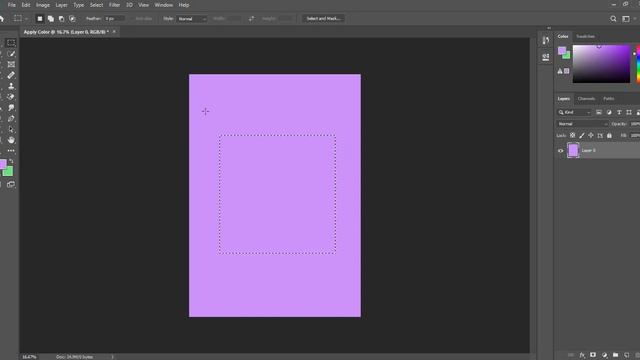Click the Add to selection mode icon
Viewport: 640px width, 360px height.
[x=51, y=19]
